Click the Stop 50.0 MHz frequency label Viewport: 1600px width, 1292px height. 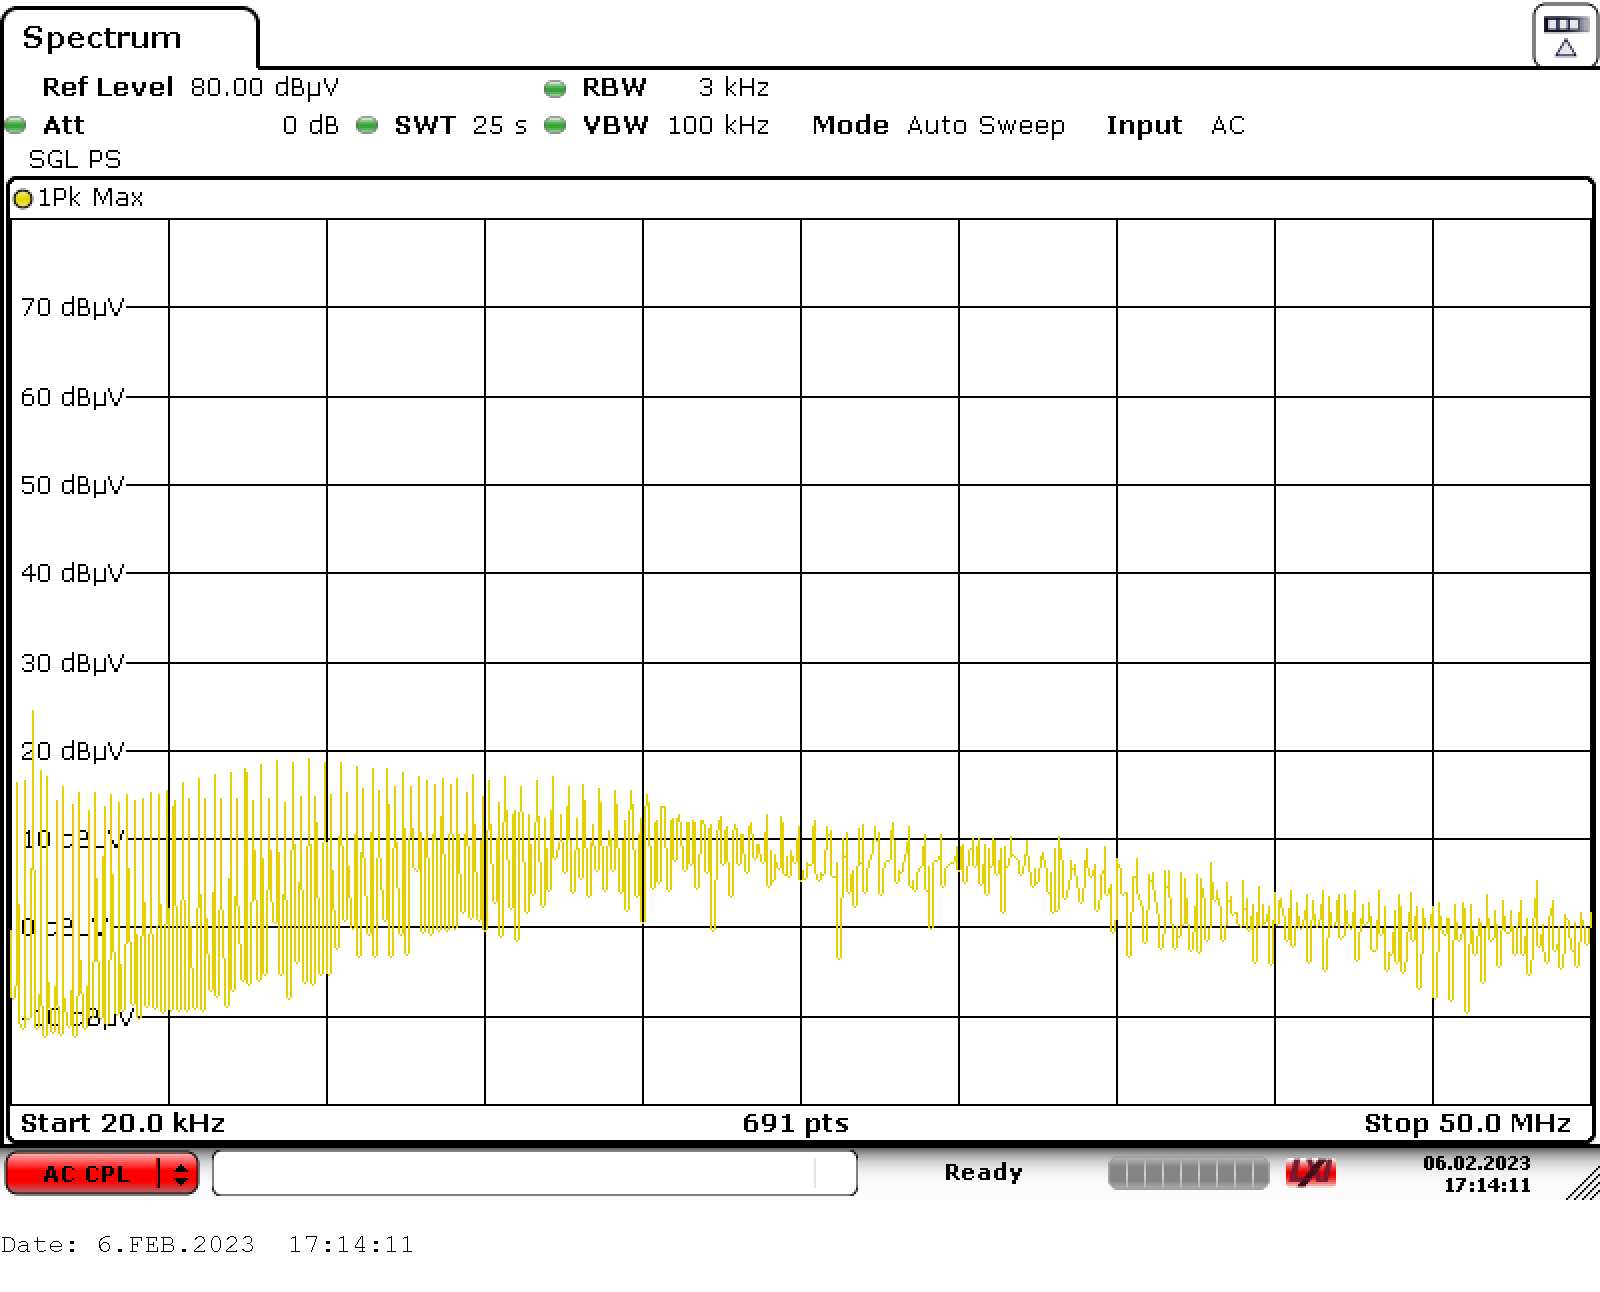point(1467,1123)
